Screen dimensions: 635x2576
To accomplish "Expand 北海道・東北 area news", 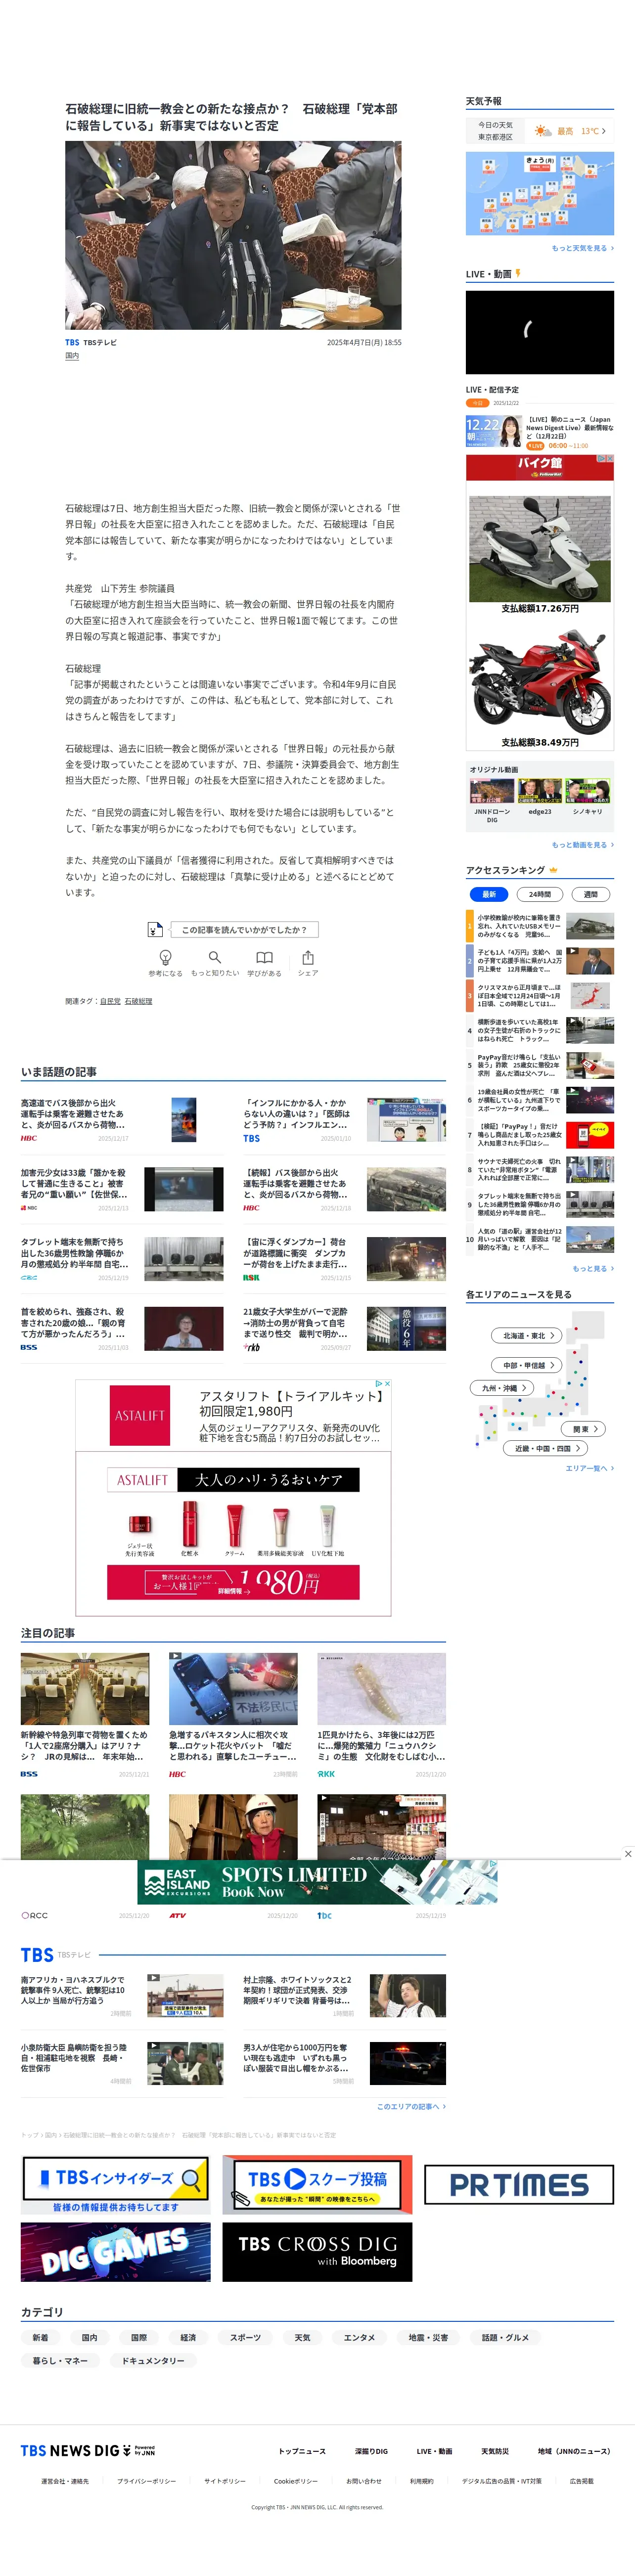I will point(527,1335).
